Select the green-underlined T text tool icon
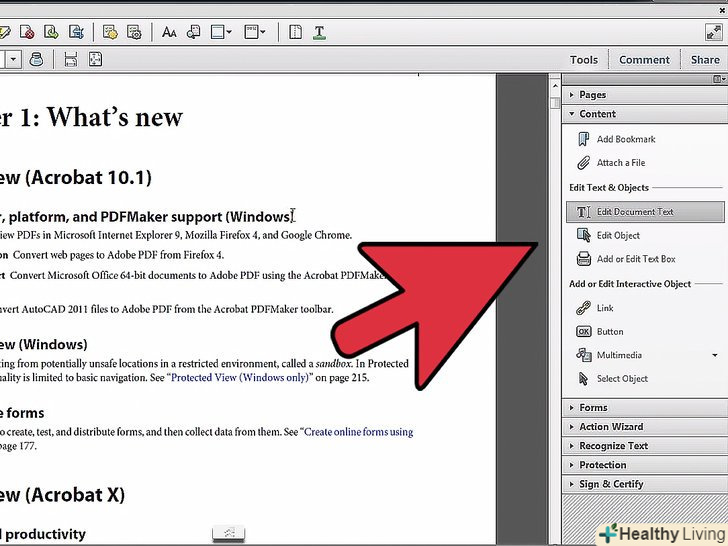Screen dimensions: 728x546 tap(319, 32)
